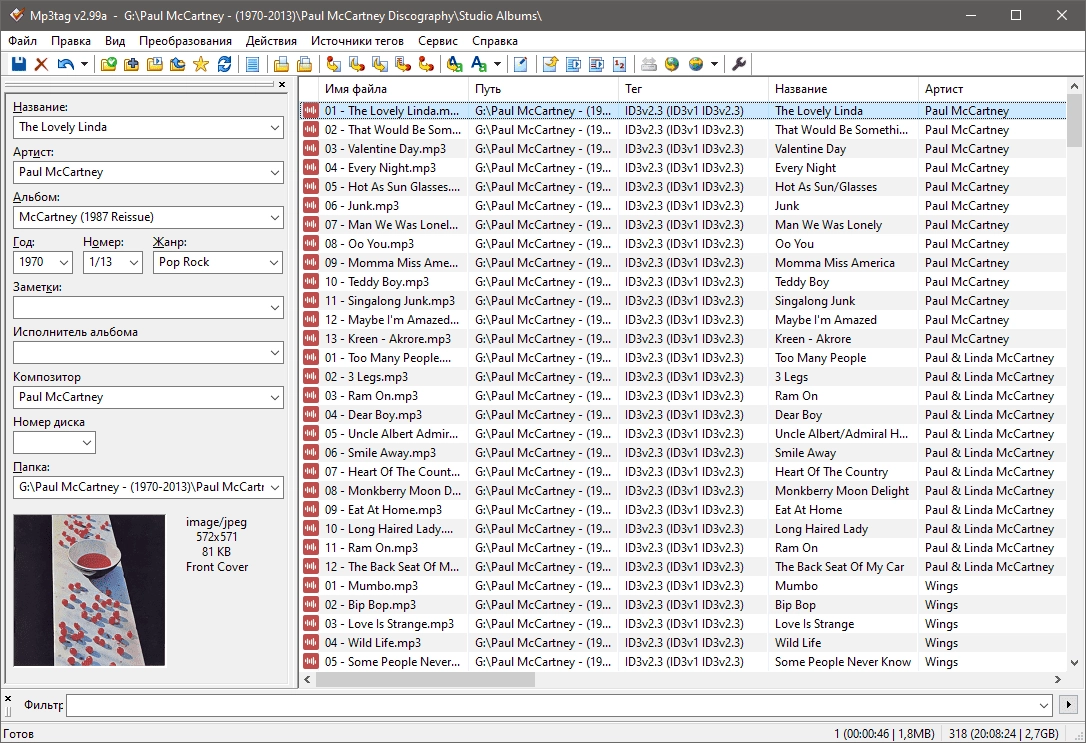
Task: Close the tag panel with small x
Action: click(x=282, y=84)
